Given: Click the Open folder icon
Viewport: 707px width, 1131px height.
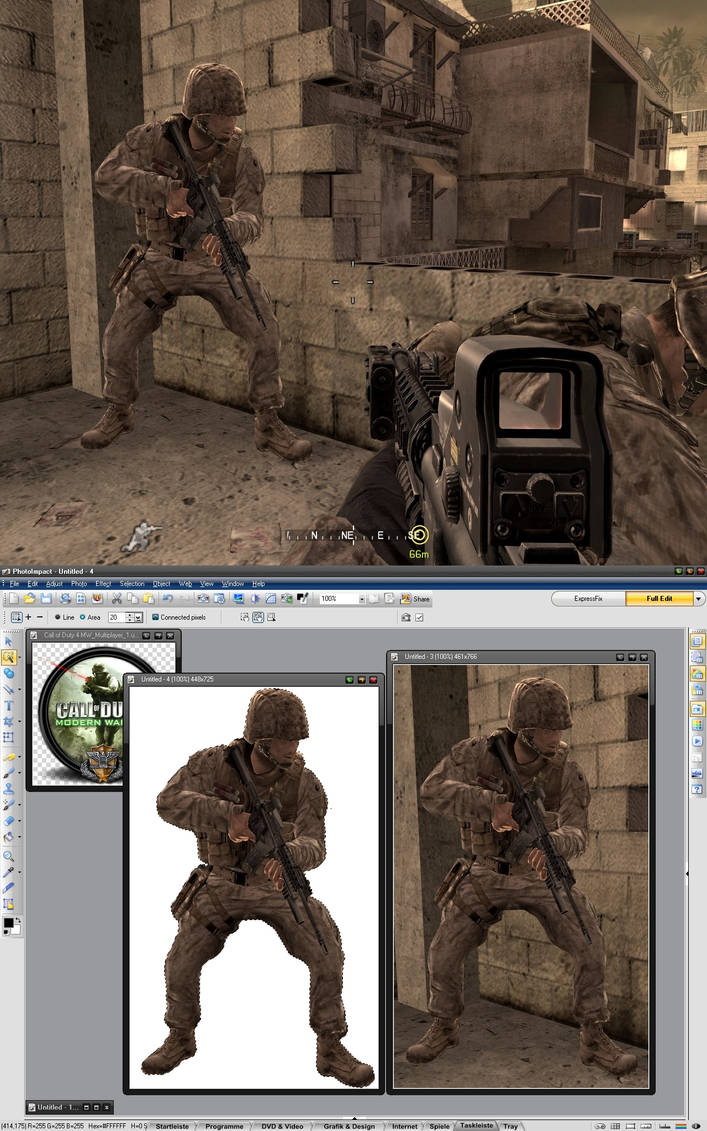Looking at the screenshot, I should (29, 598).
